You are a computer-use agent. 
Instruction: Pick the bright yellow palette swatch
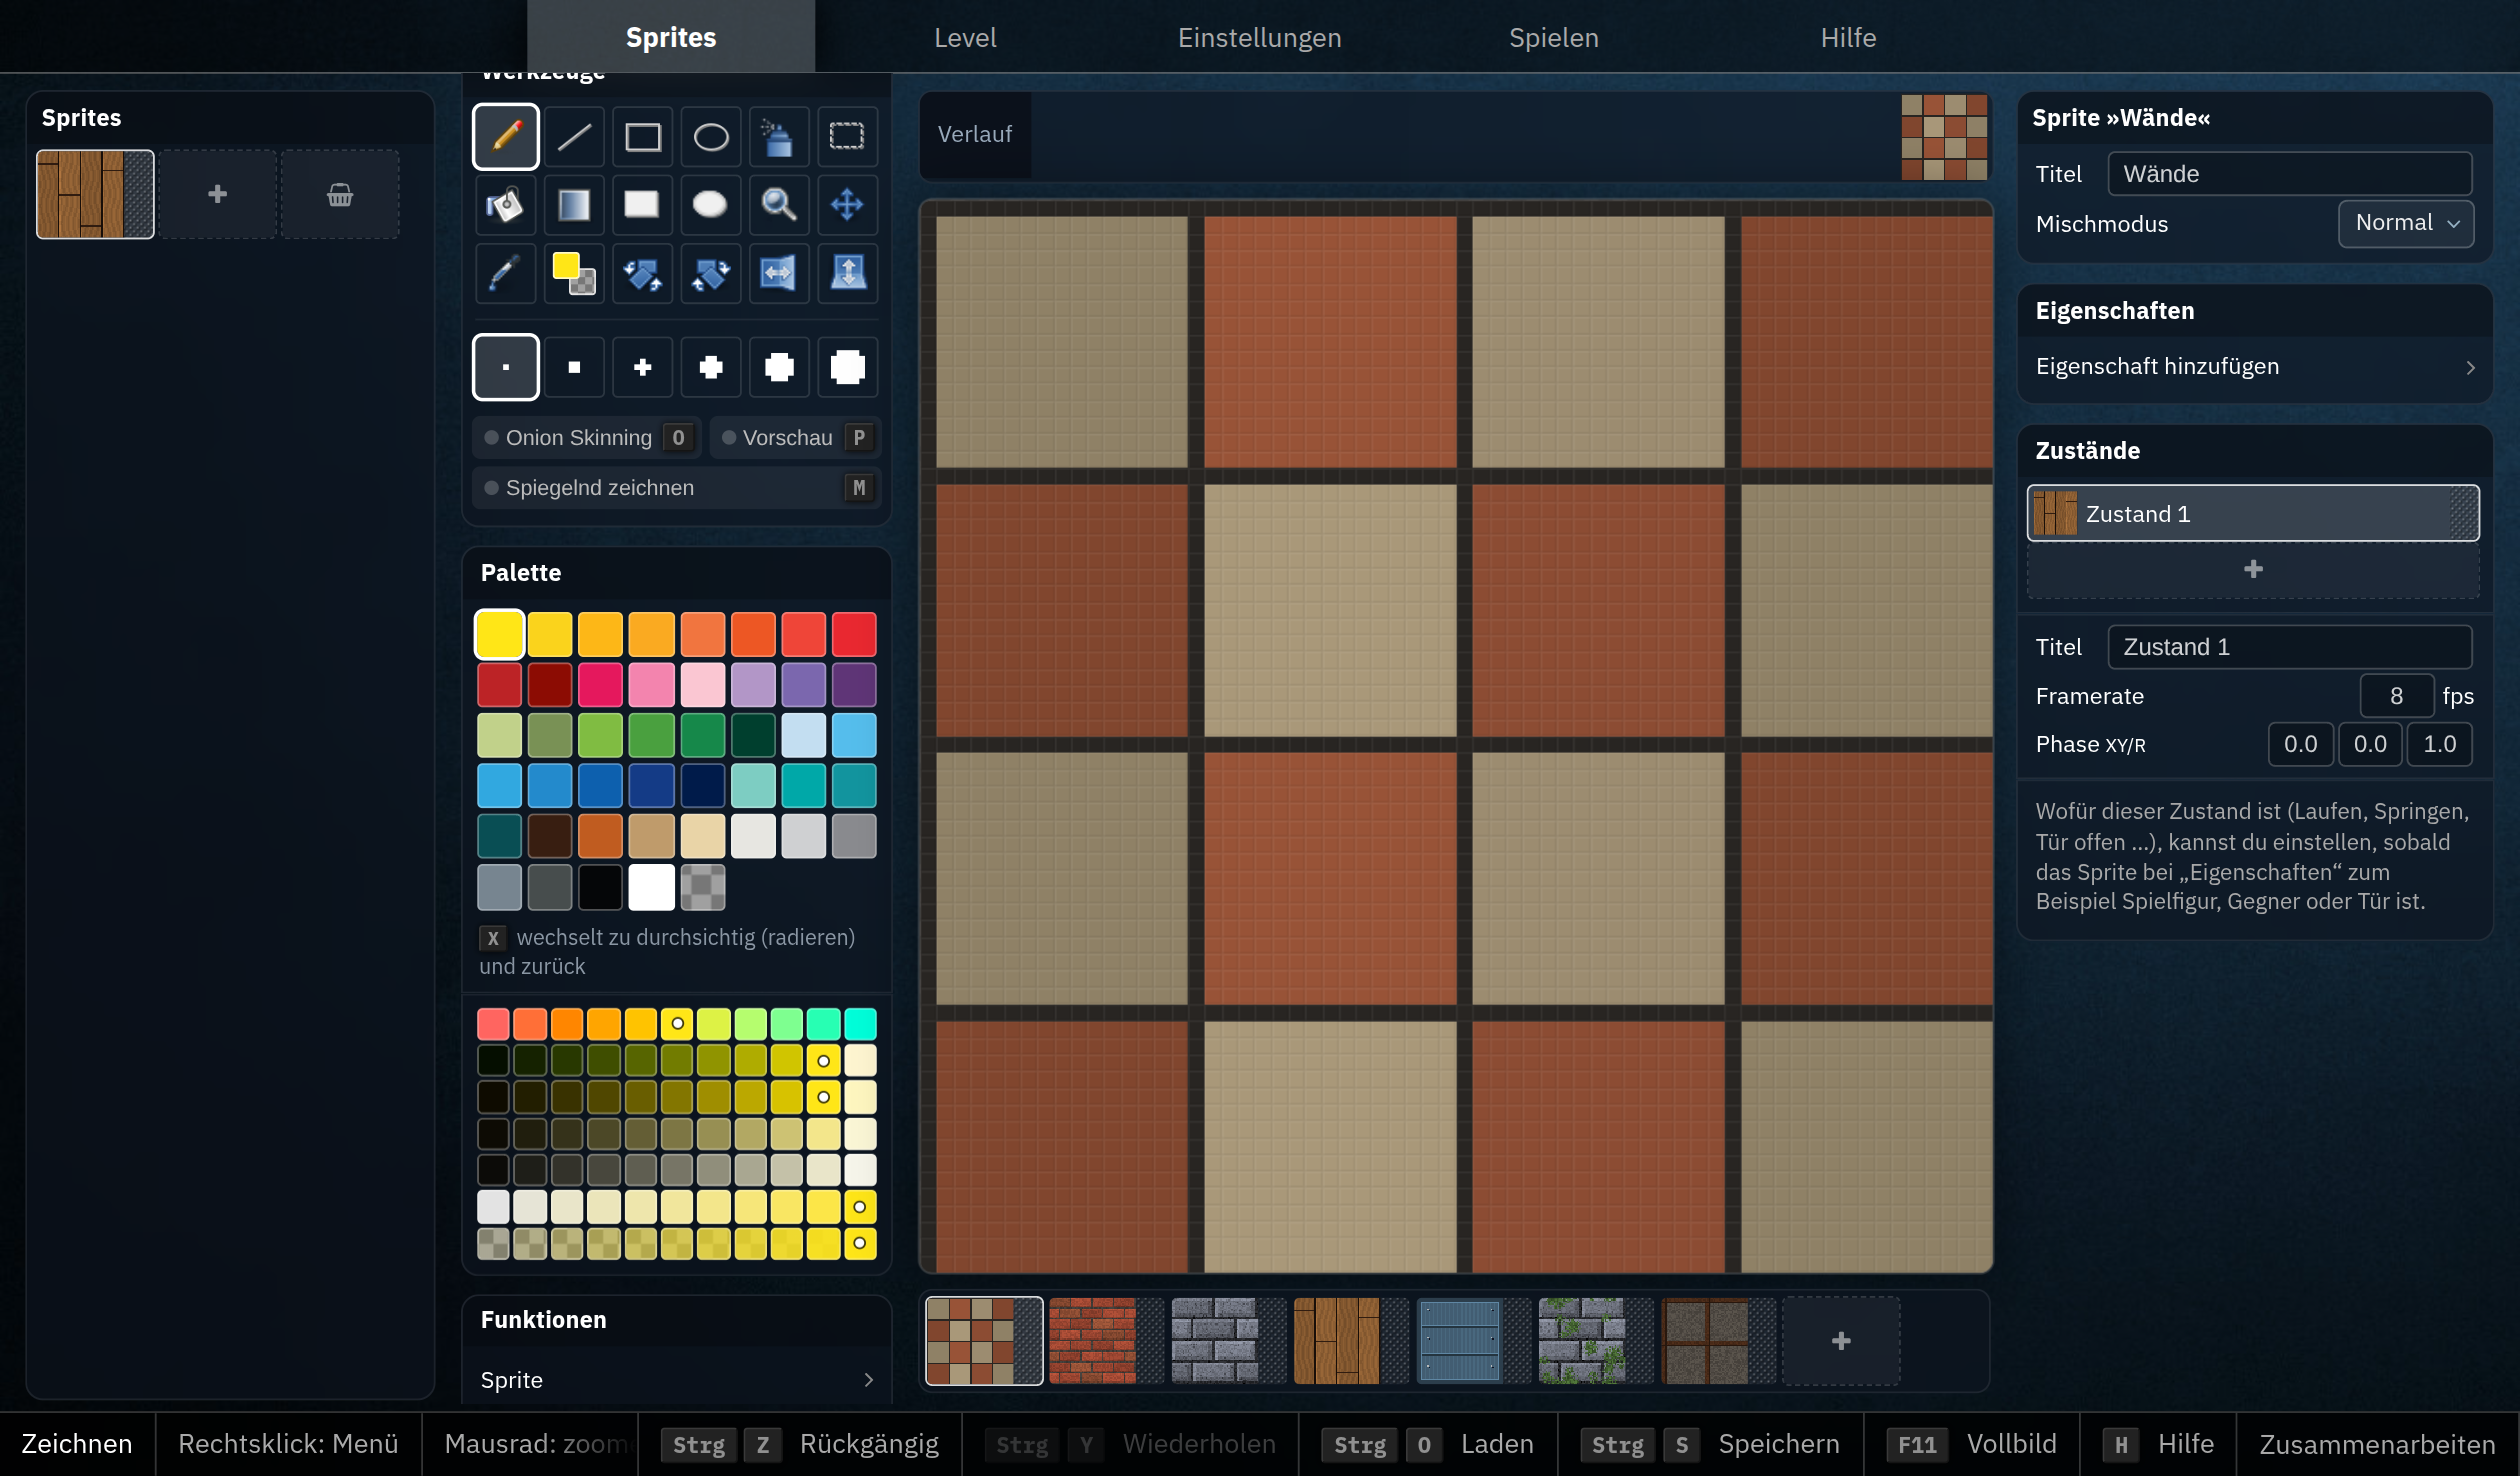(x=499, y=634)
